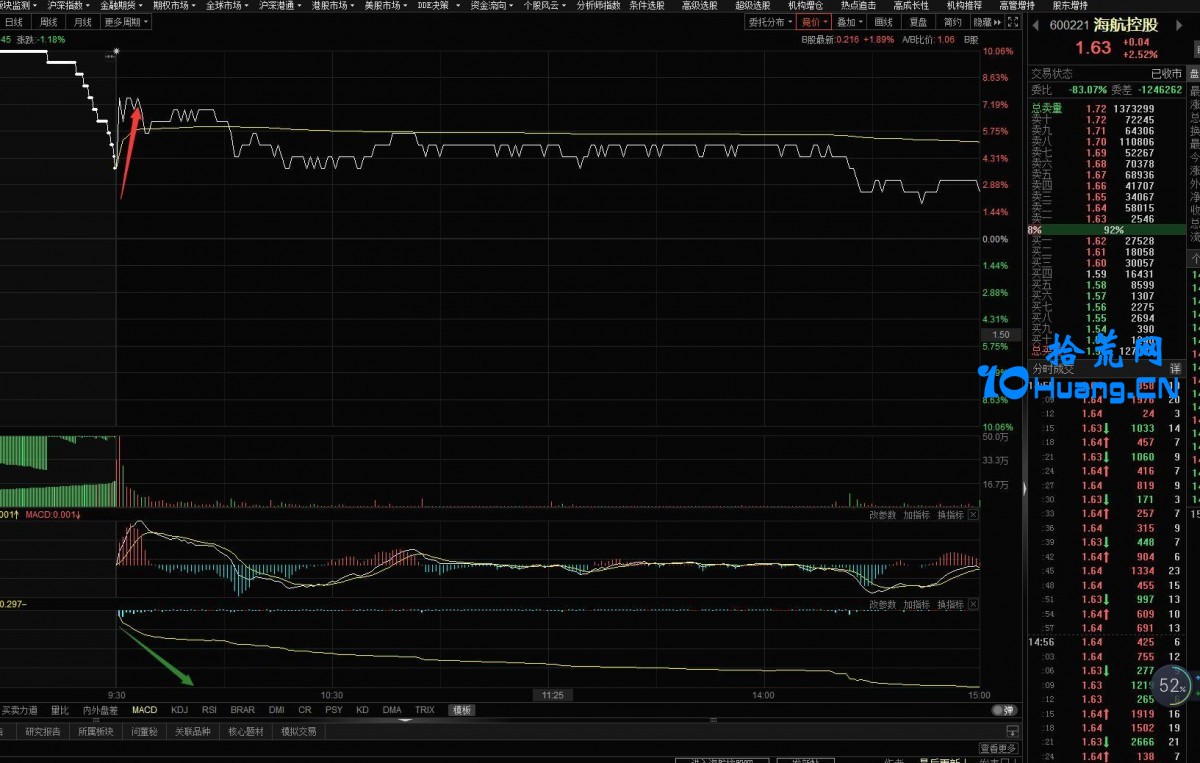Close the MACD indicator panel
Viewport: 1200px width, 763px height.
pos(973,516)
